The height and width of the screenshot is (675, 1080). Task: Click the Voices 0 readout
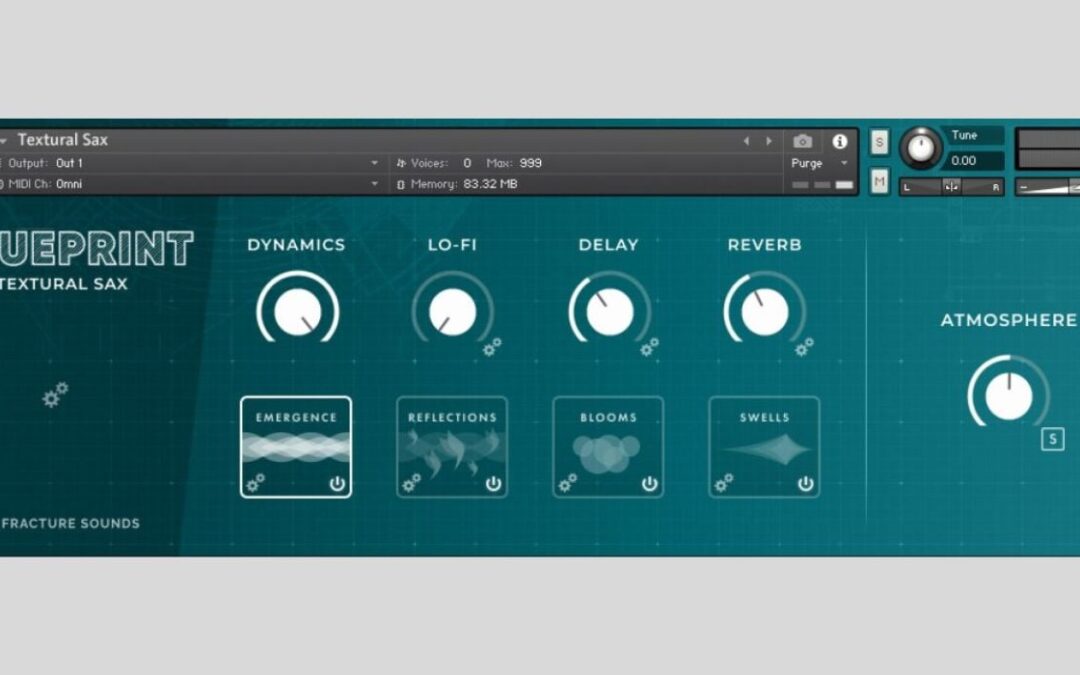point(434,163)
